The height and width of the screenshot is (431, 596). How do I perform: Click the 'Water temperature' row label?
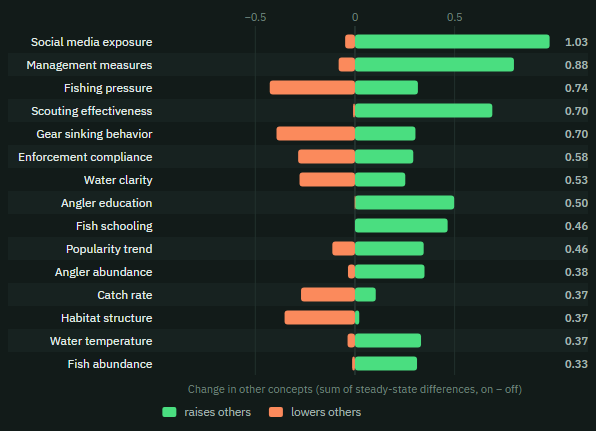(x=101, y=341)
